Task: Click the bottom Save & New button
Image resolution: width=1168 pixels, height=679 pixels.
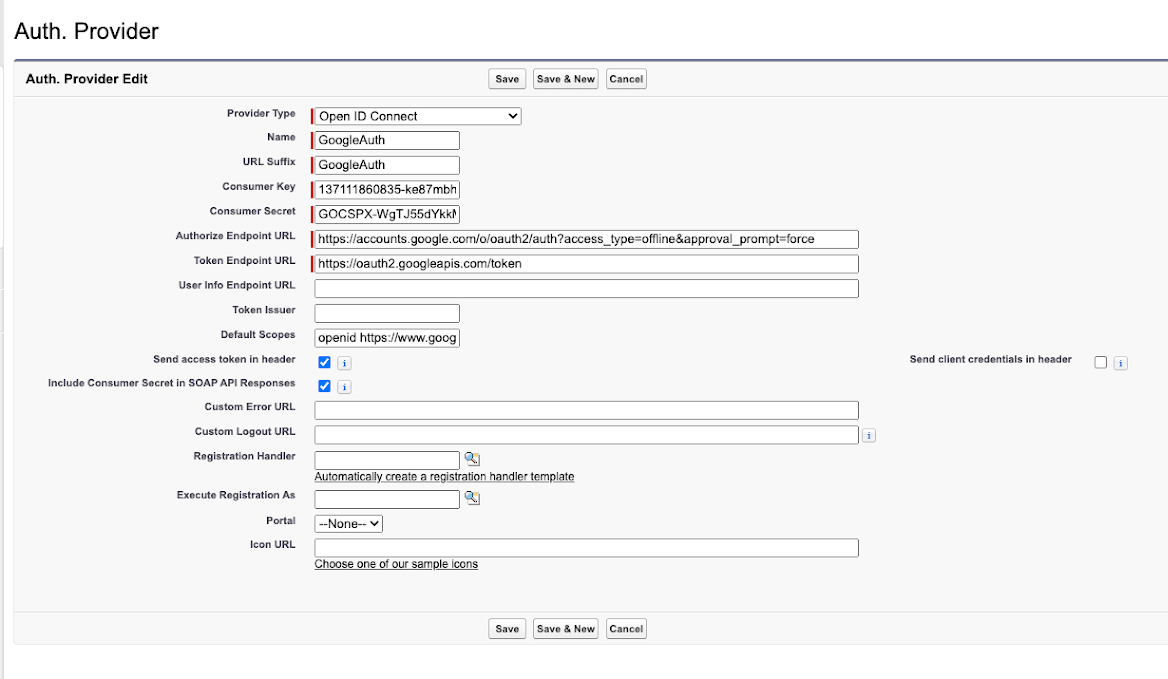Action: [566, 628]
